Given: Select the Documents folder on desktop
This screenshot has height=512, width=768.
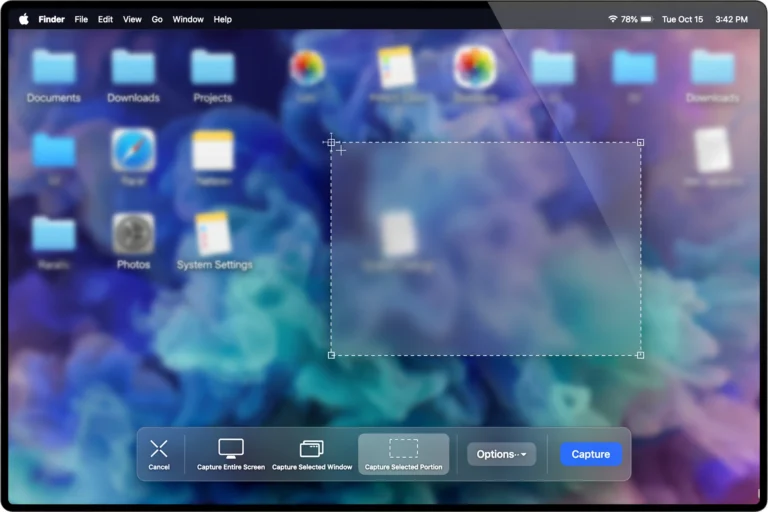Looking at the screenshot, I should pyautogui.click(x=54, y=67).
